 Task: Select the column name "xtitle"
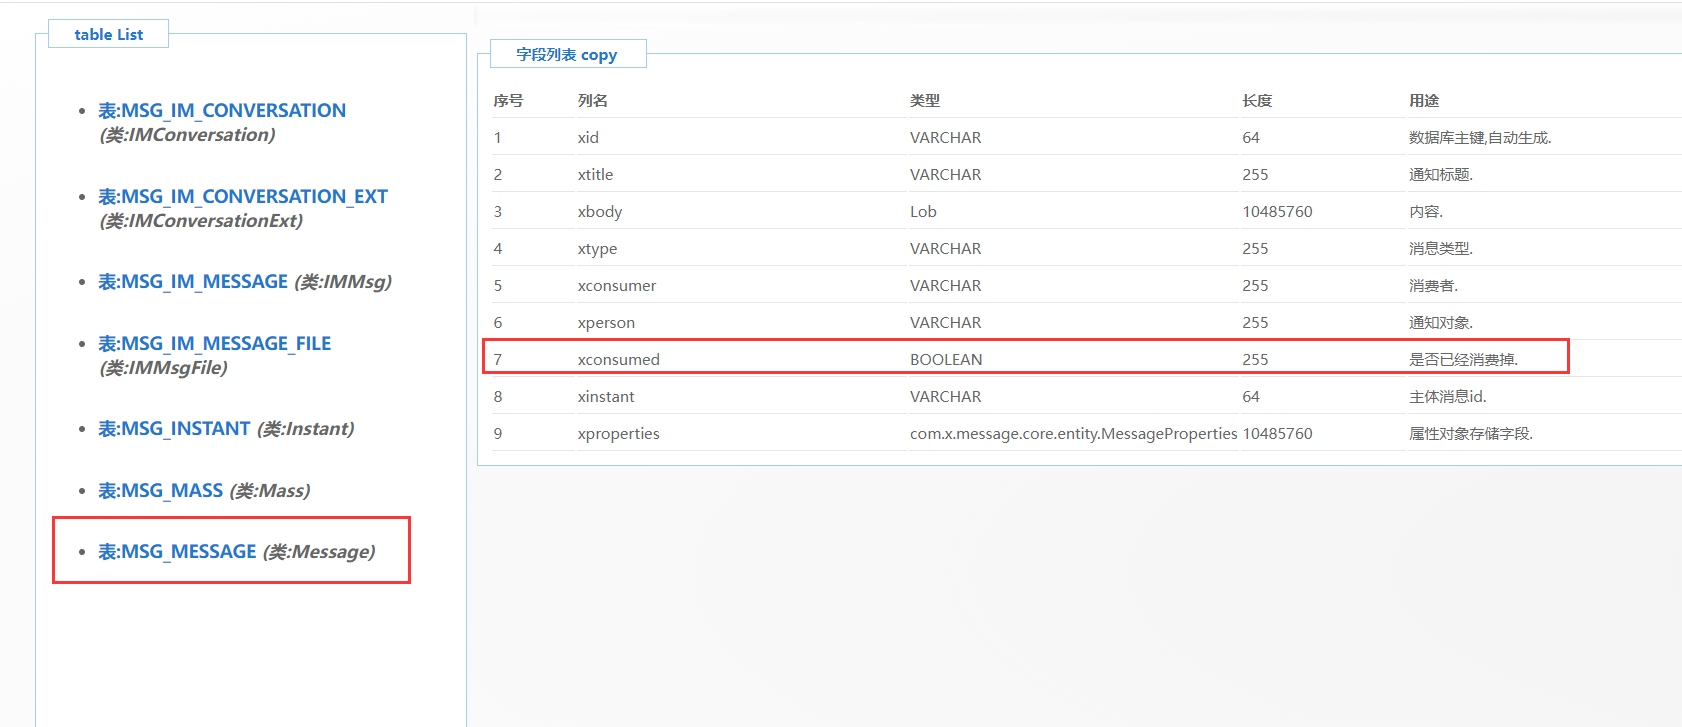[x=596, y=175]
